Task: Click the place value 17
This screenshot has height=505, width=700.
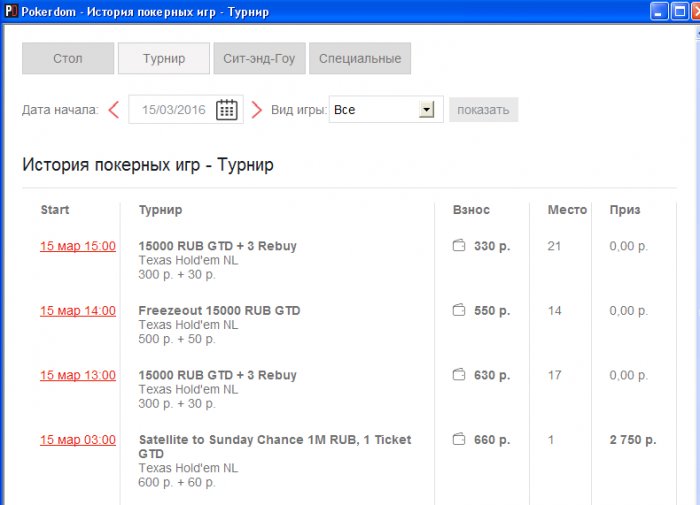Action: pos(554,375)
